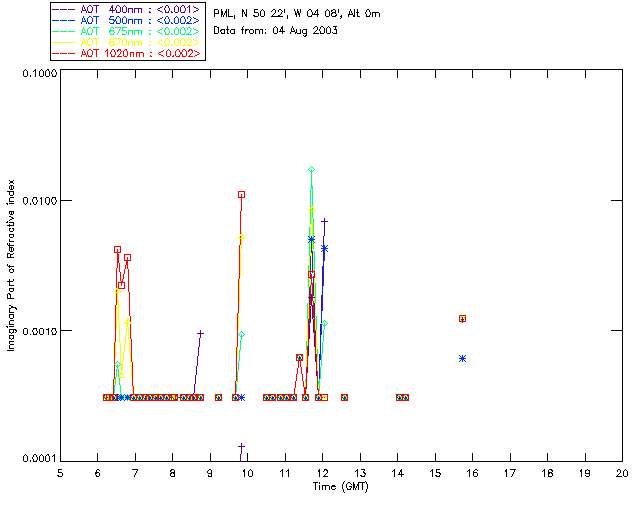Click the red square peak marker near 9.8 GMT
The image size is (640, 512).
(x=242, y=195)
